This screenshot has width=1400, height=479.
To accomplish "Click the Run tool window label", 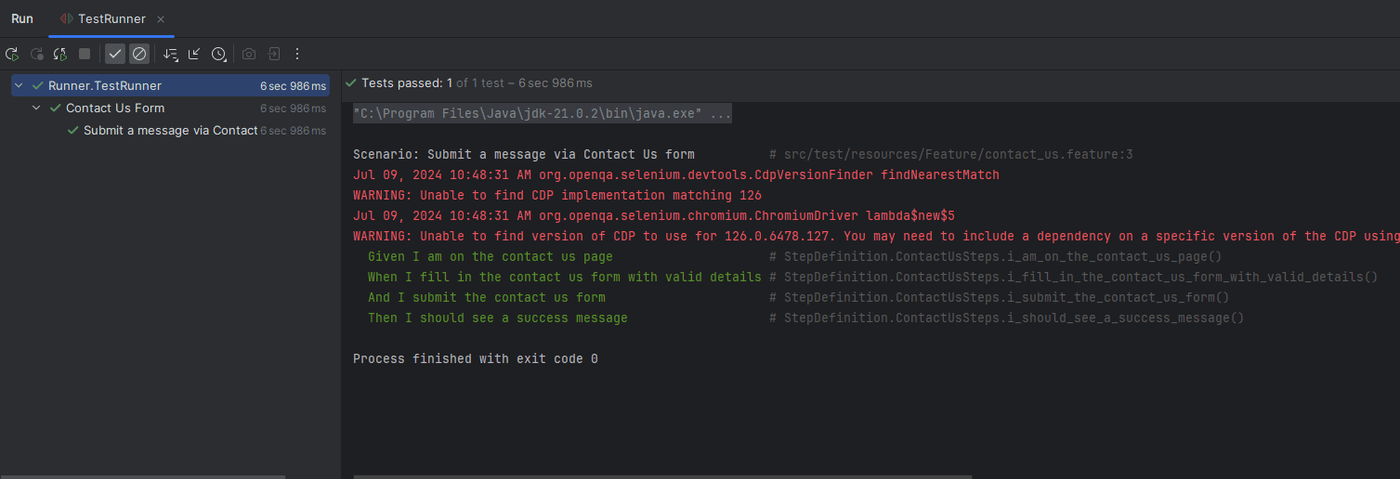I will (x=22, y=19).
